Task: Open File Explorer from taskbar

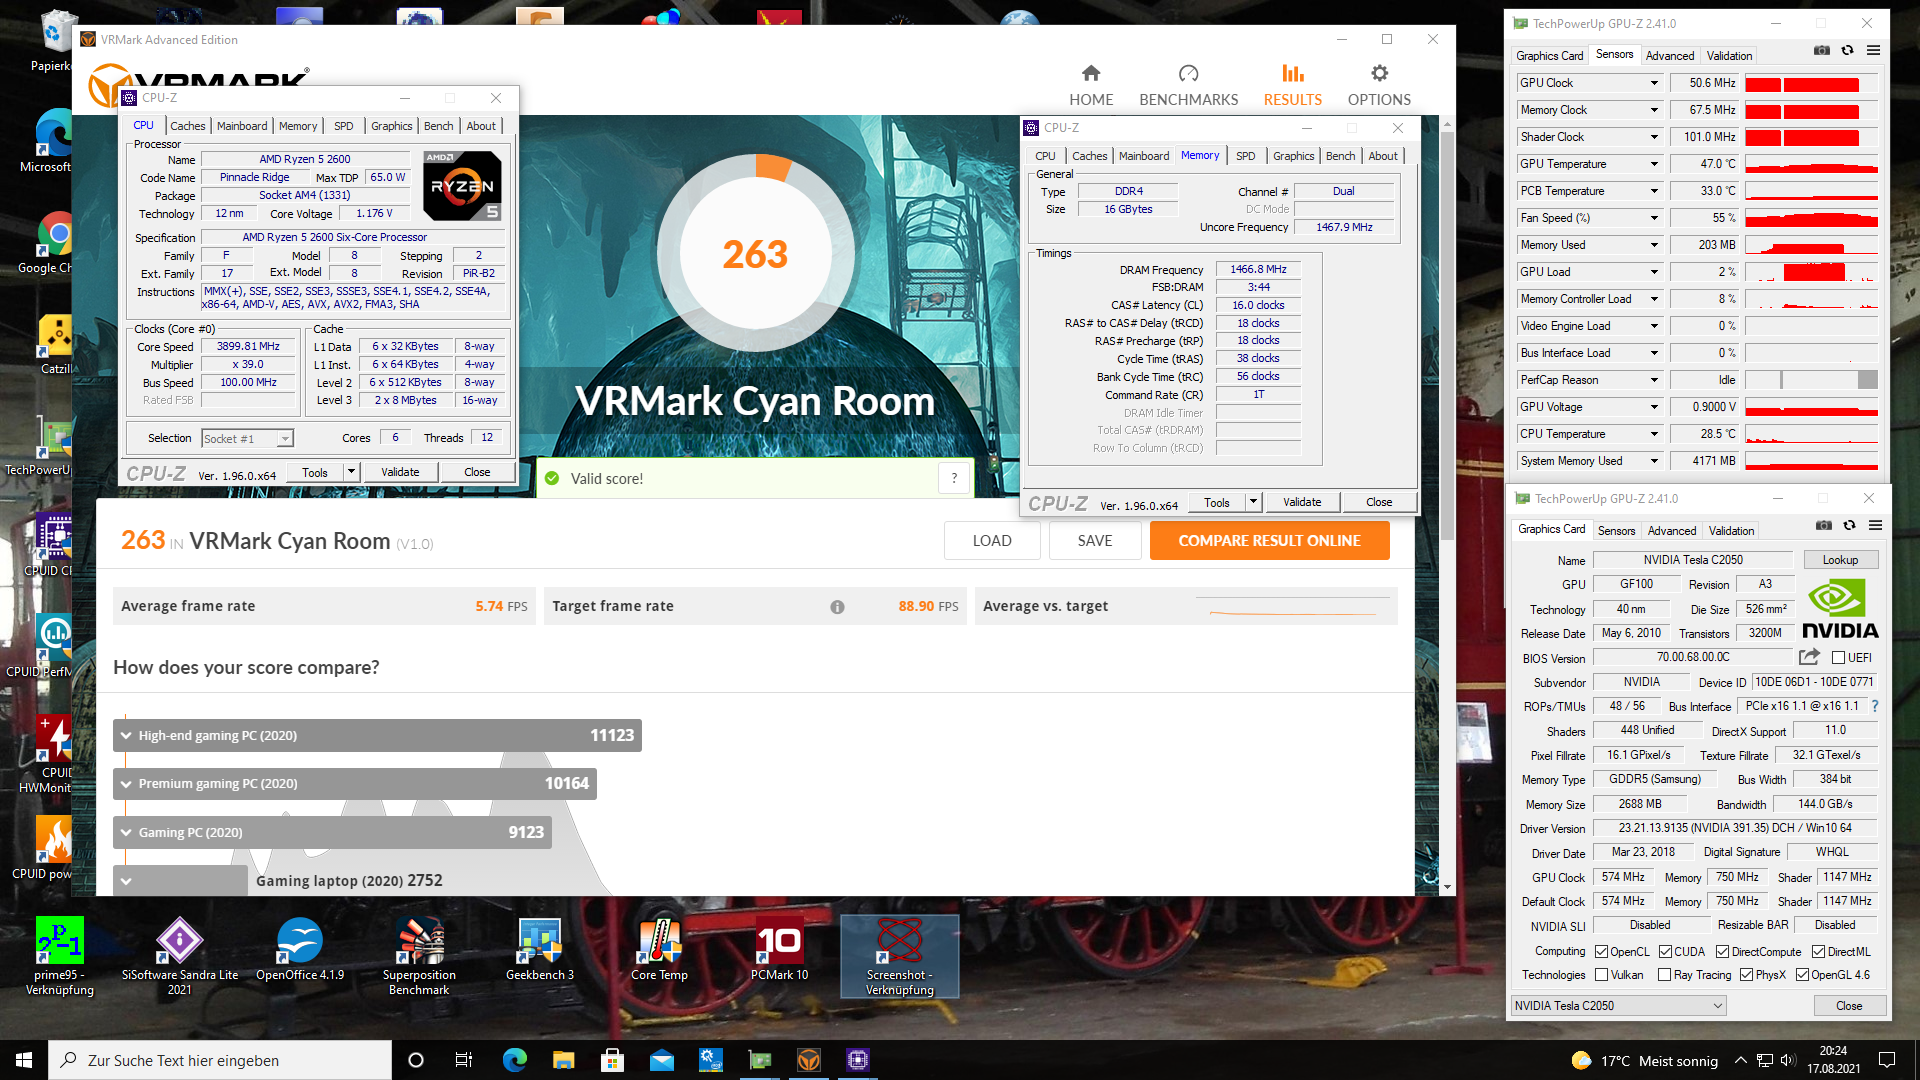Action: coord(563,1060)
